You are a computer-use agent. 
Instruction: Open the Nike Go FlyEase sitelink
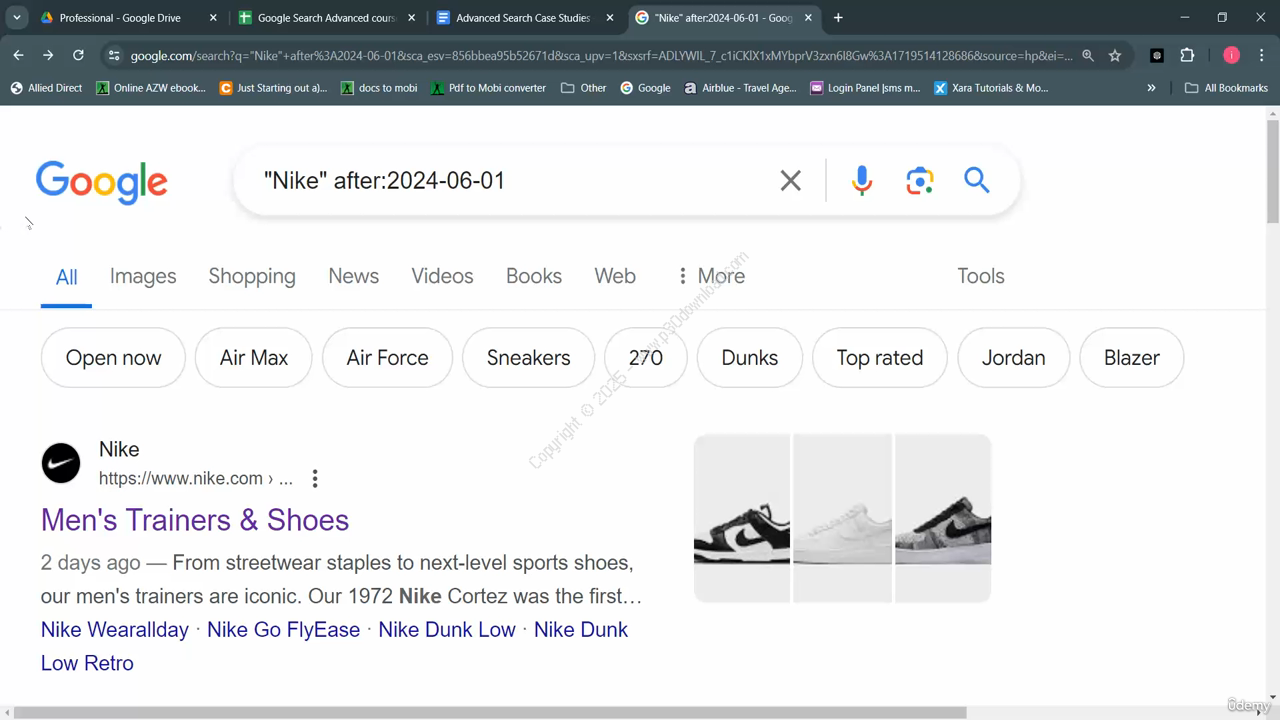pos(283,630)
